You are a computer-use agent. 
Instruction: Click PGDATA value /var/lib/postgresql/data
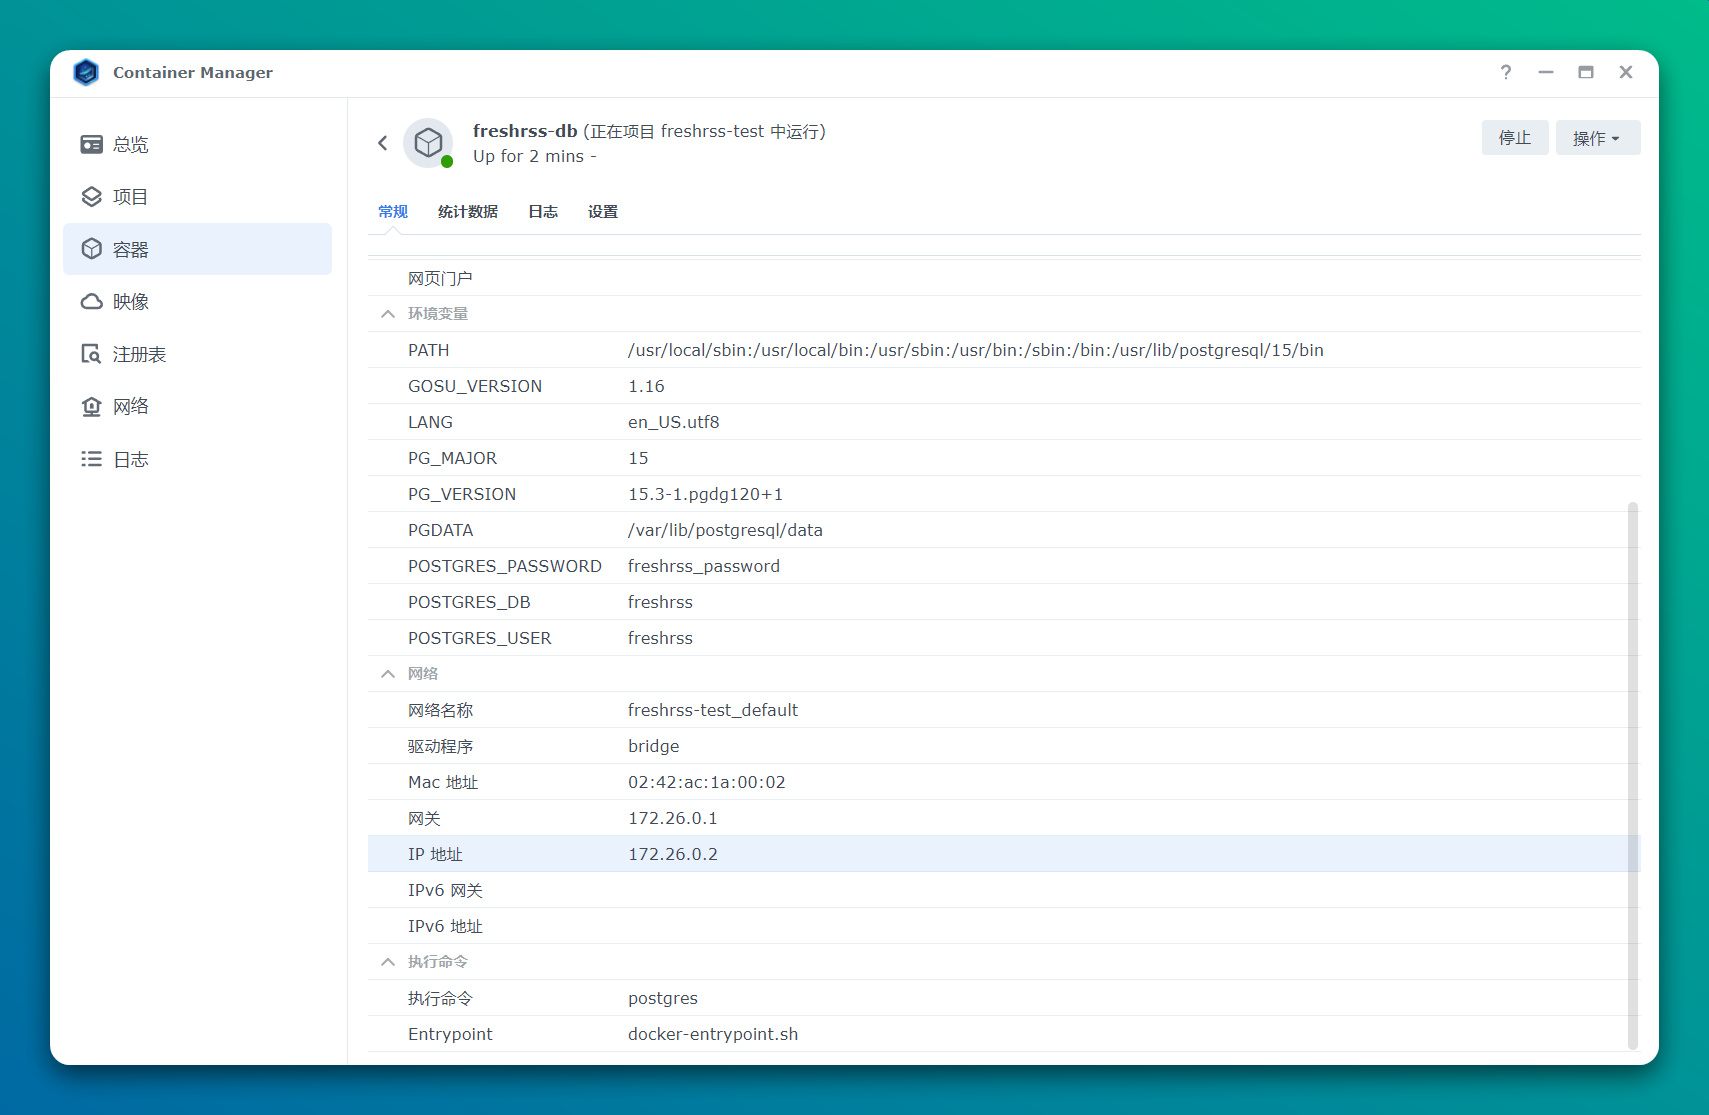tap(725, 530)
